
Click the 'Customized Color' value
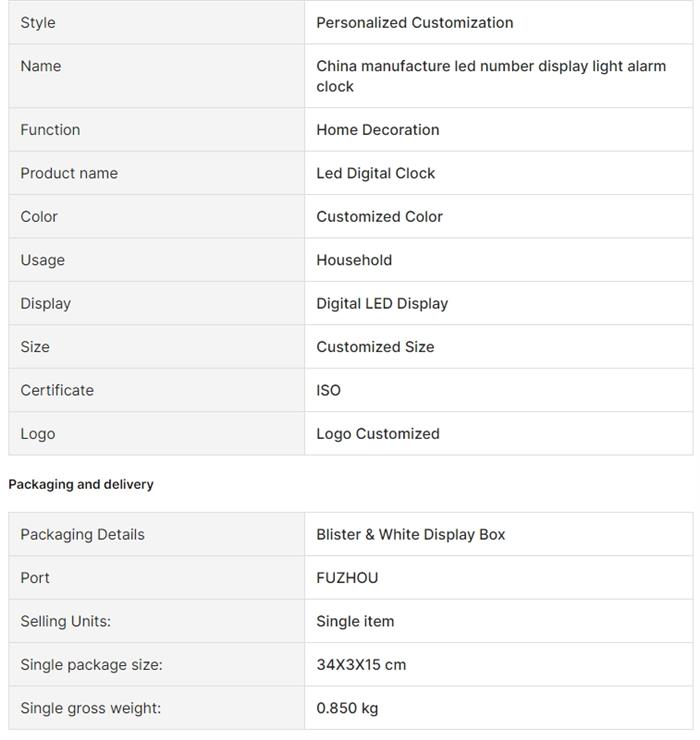coord(379,217)
